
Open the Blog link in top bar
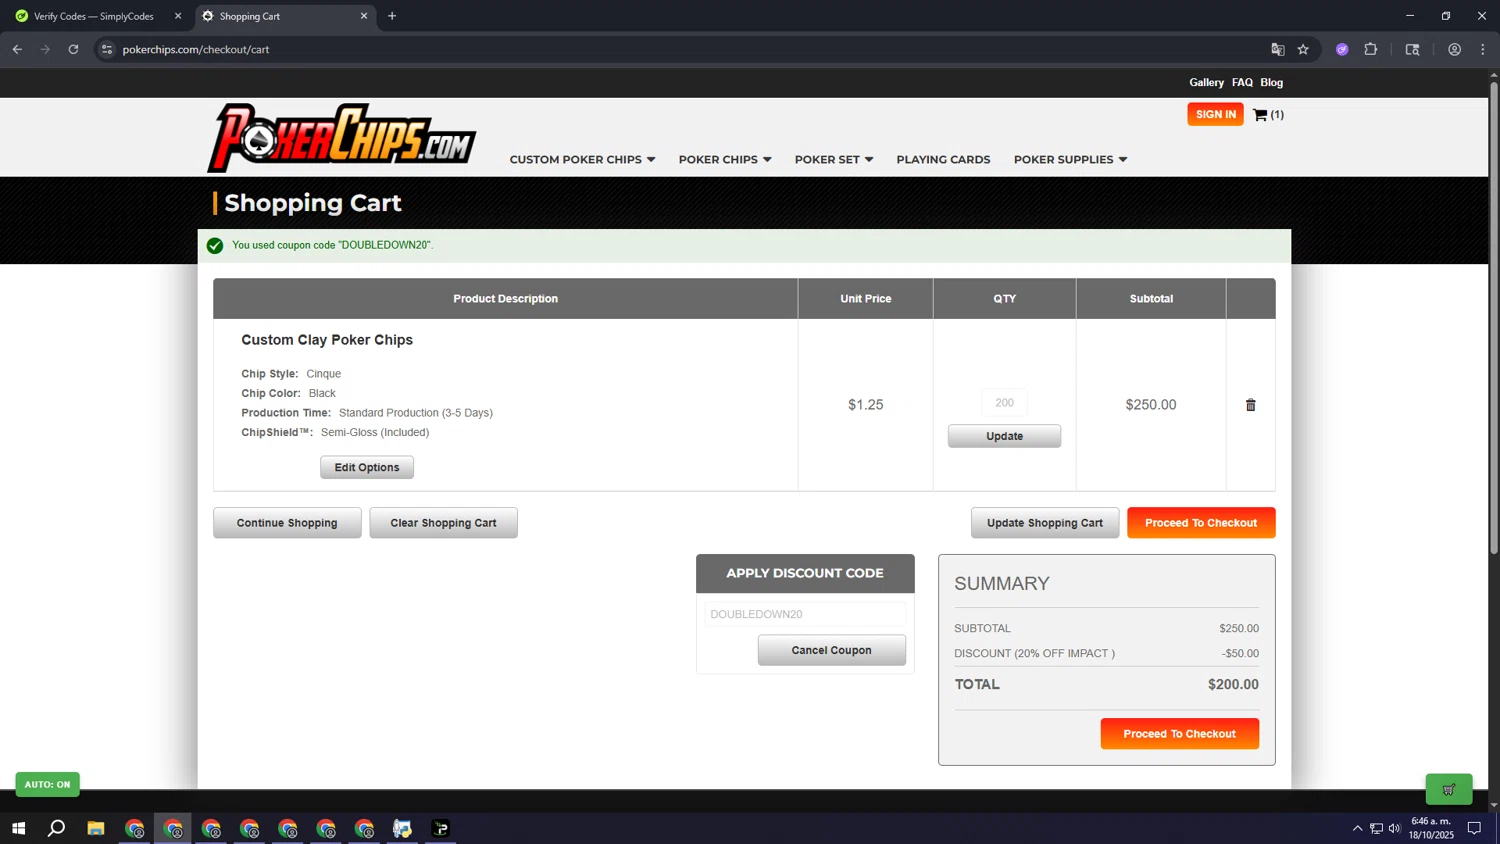[1271, 83]
